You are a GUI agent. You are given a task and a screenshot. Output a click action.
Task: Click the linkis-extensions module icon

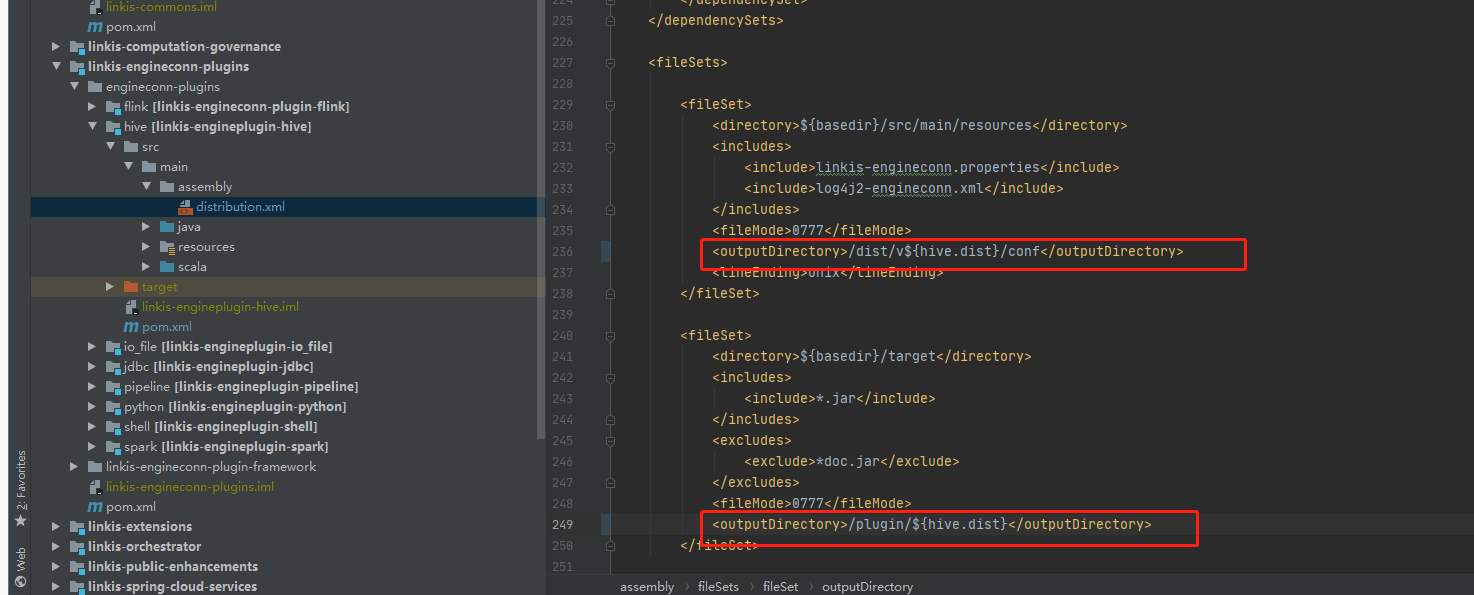pos(77,527)
